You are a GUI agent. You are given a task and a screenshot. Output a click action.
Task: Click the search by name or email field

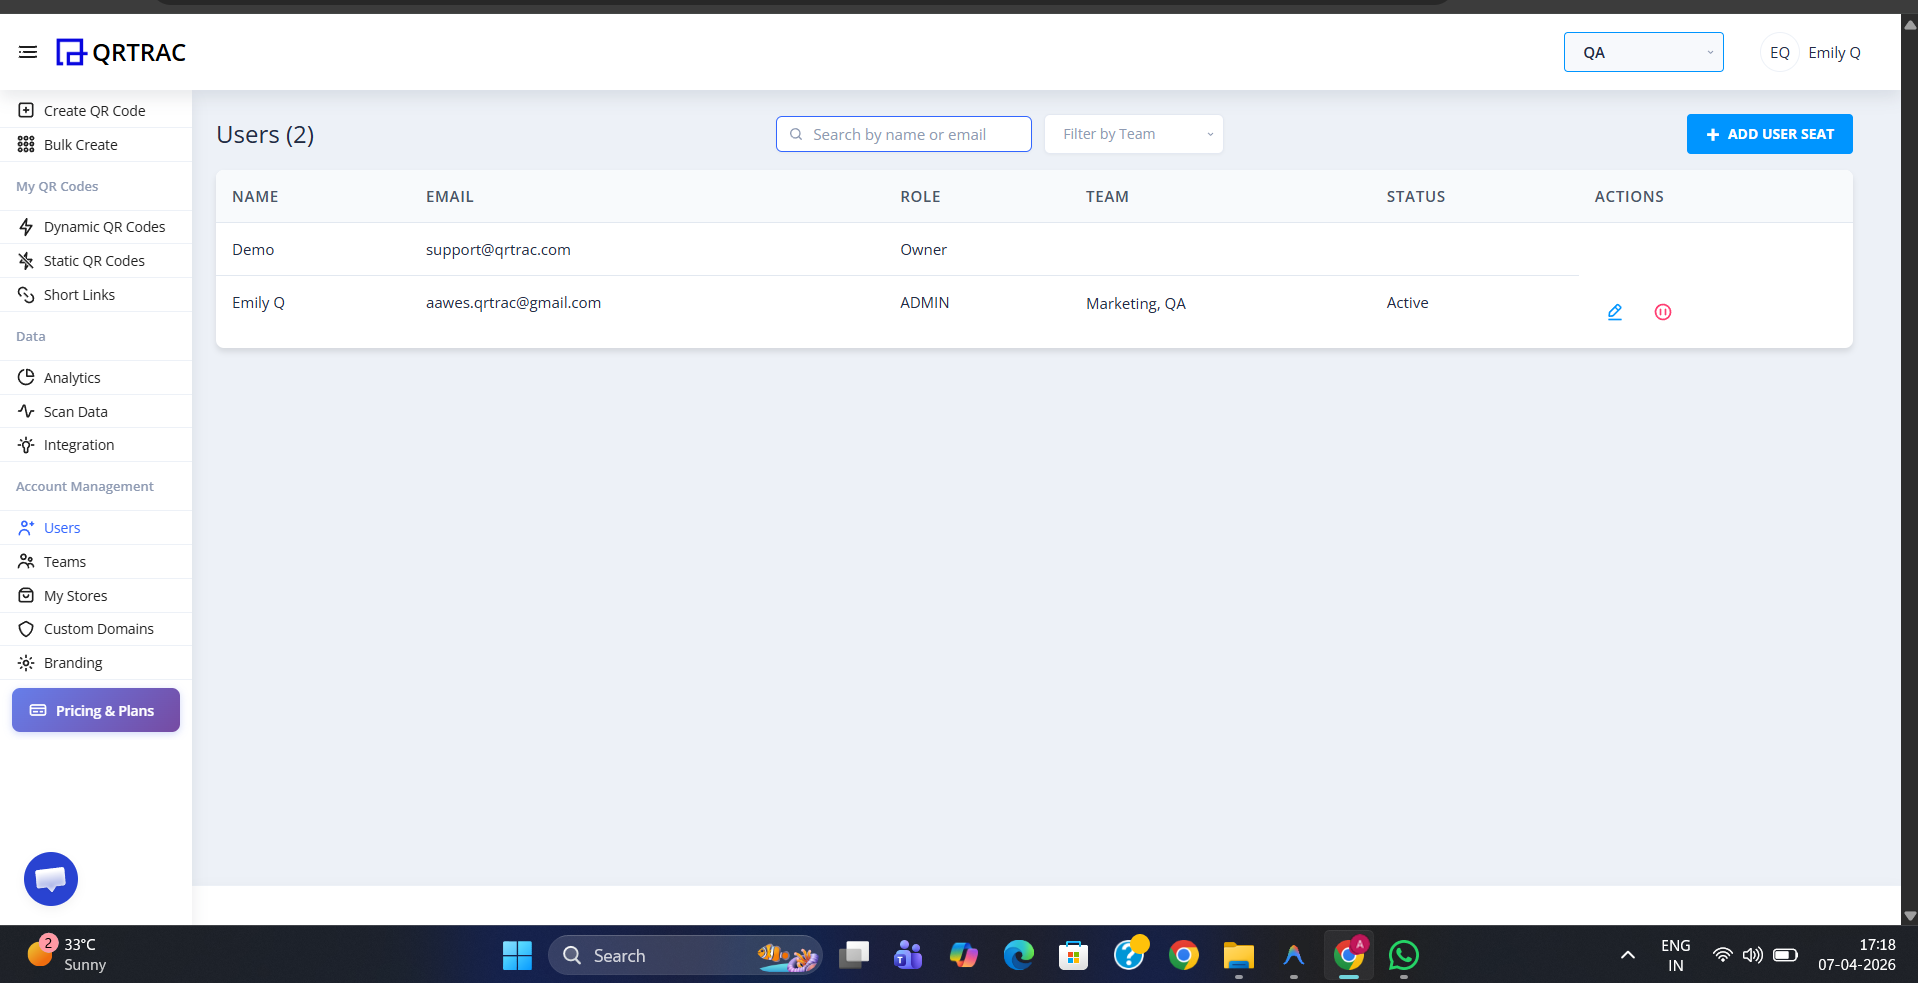[902, 133]
